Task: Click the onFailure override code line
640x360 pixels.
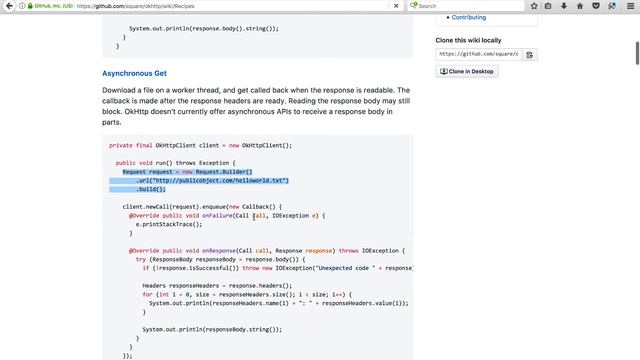Action: point(227,216)
